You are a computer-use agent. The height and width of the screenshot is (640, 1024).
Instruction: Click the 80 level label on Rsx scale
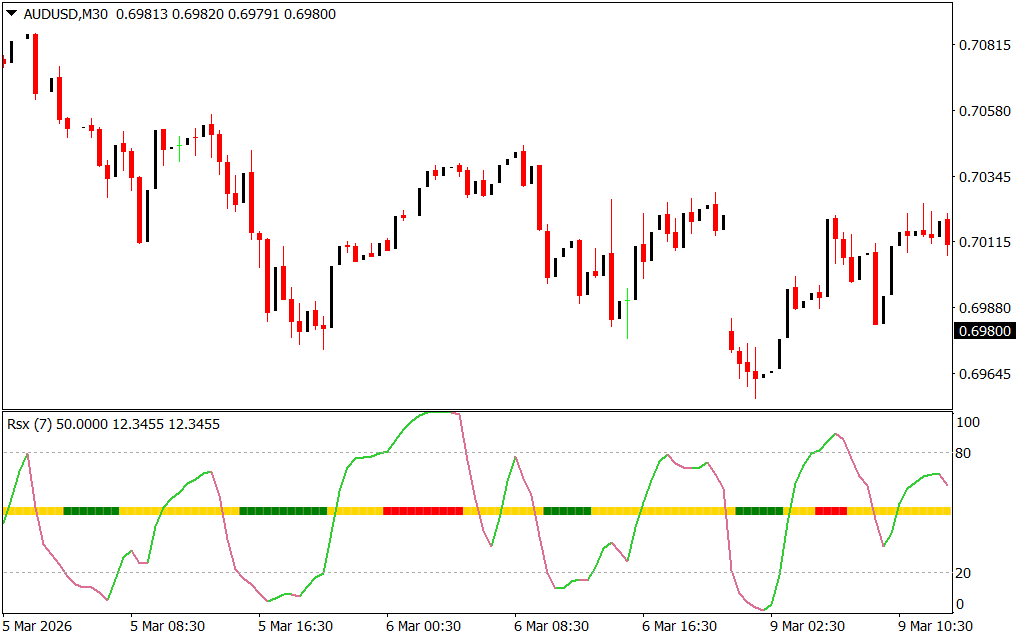(x=966, y=453)
